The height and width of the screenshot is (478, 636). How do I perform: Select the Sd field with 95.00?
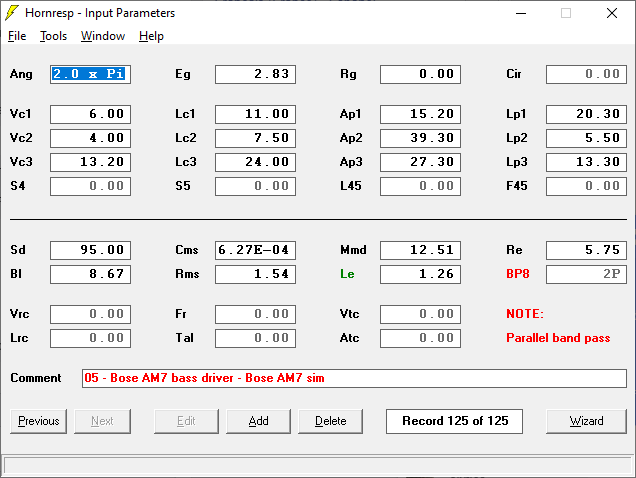pyautogui.click(x=90, y=250)
